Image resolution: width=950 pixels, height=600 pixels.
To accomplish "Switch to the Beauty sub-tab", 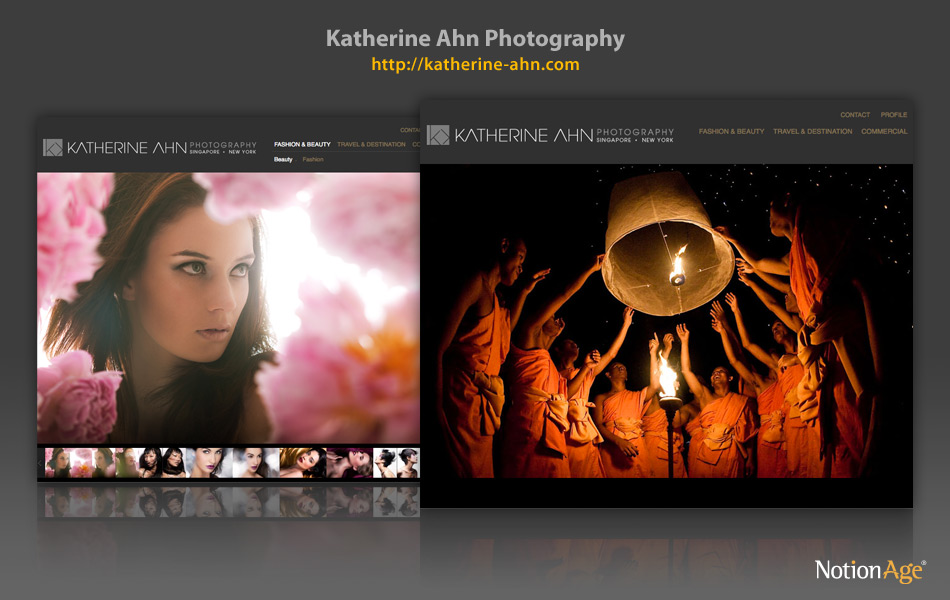I will [x=283, y=159].
